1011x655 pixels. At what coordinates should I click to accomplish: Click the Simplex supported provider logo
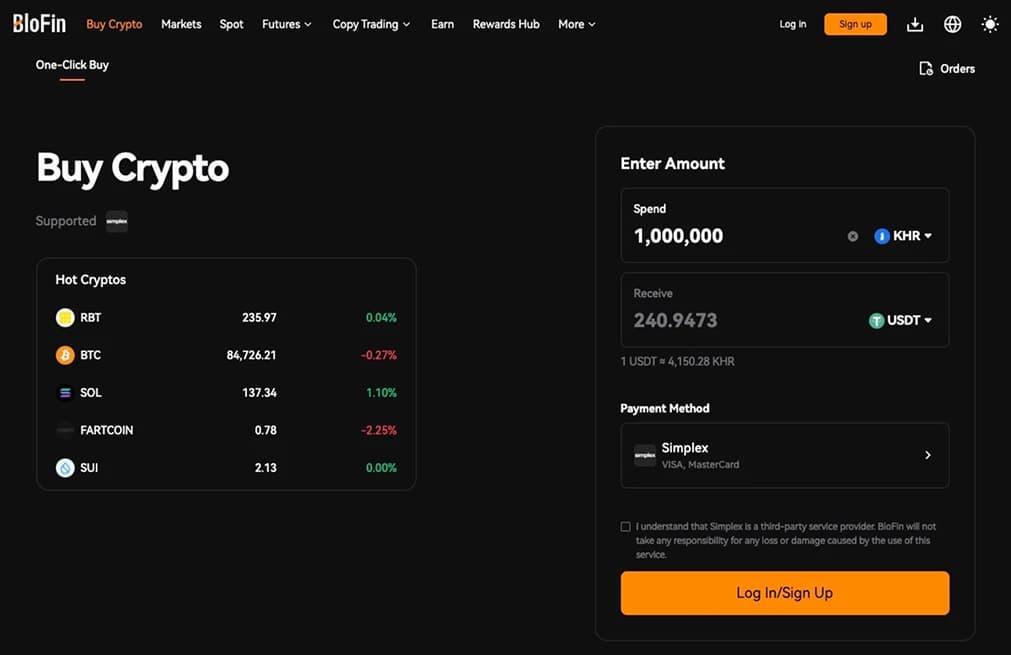coord(117,221)
